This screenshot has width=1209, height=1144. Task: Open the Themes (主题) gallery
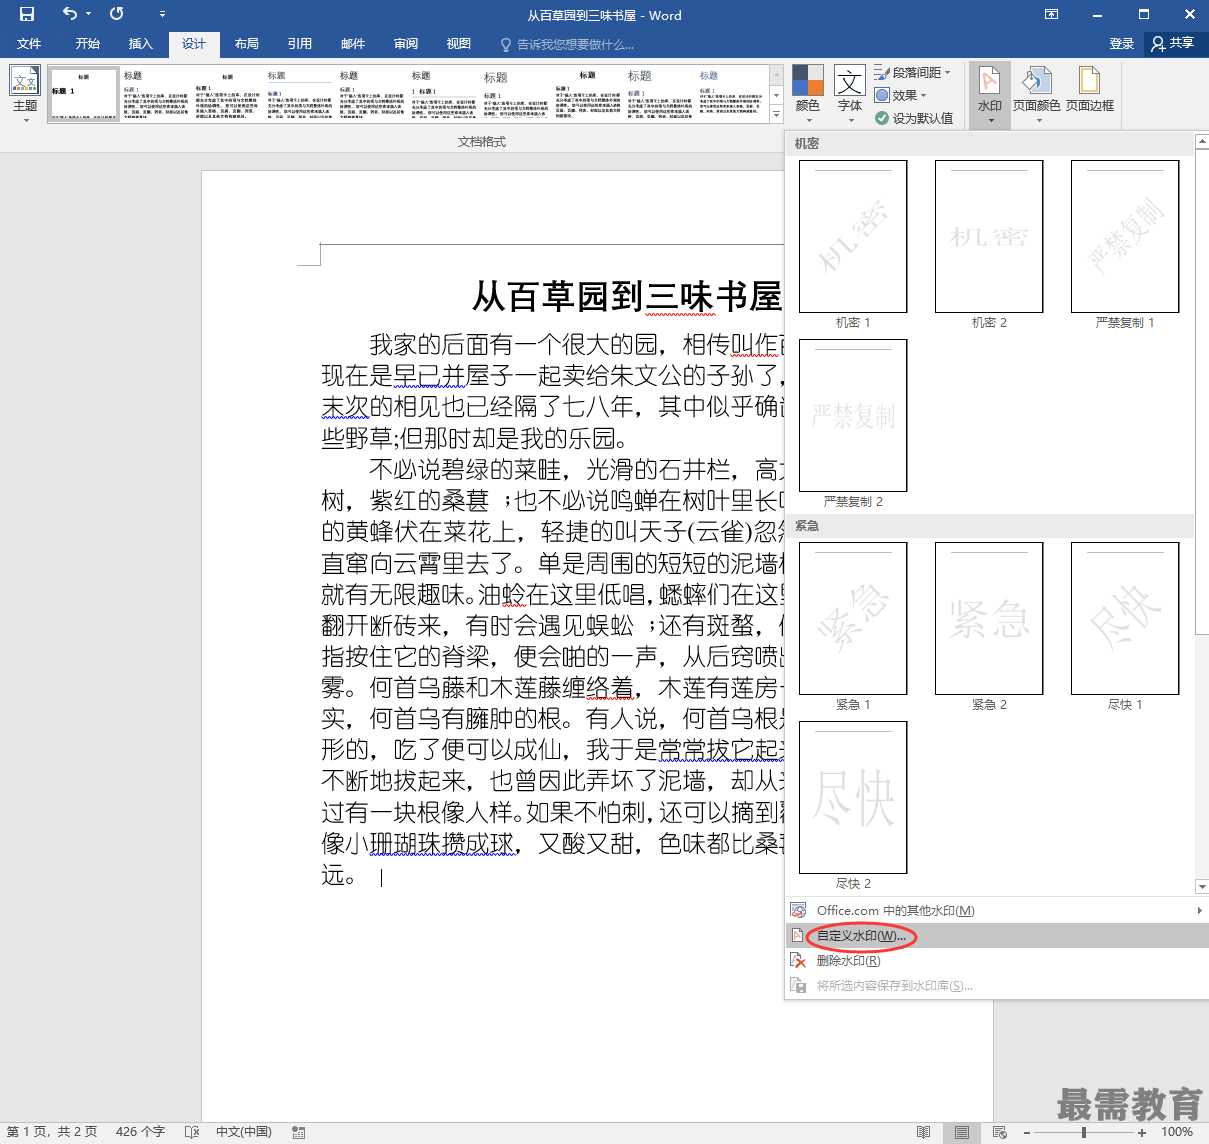(x=25, y=94)
